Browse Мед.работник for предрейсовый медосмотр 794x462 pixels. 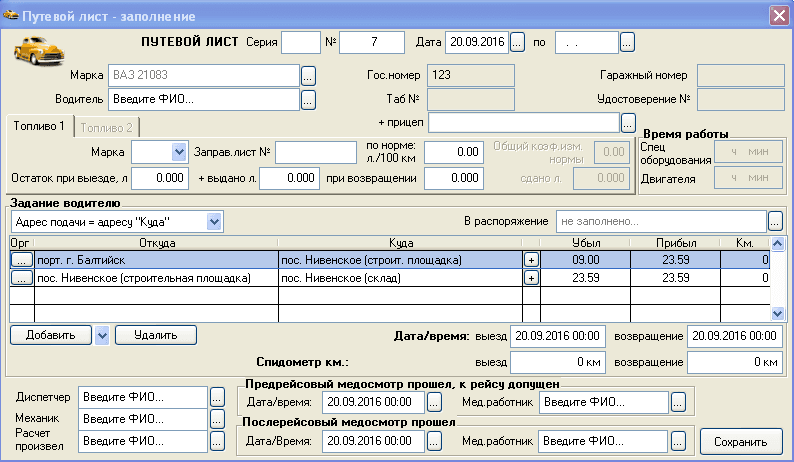(x=678, y=402)
